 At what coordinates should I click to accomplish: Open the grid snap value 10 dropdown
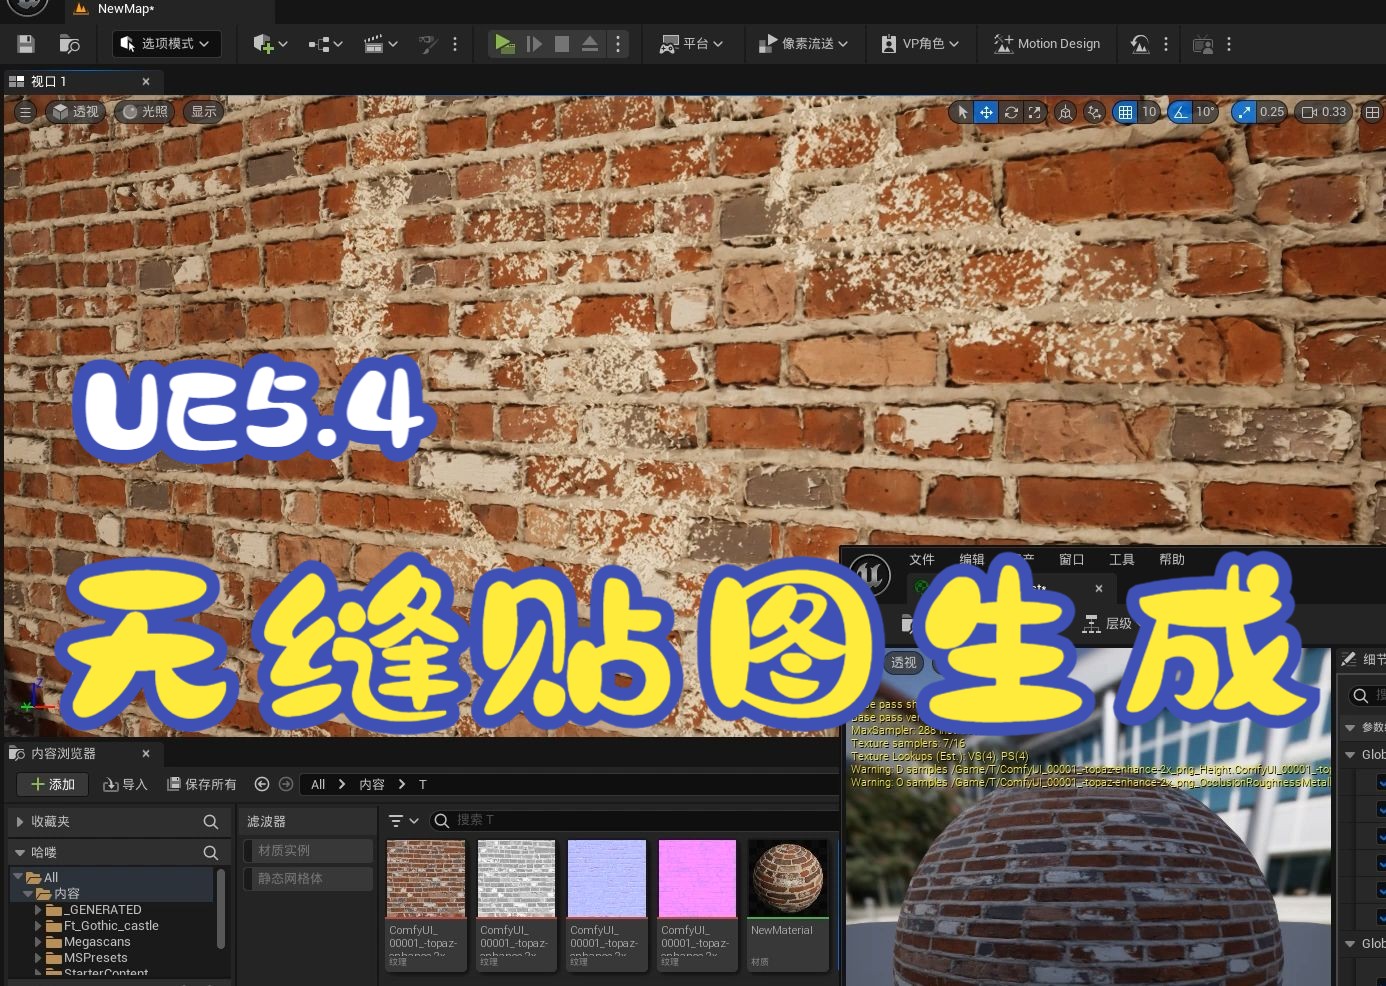(x=1149, y=112)
